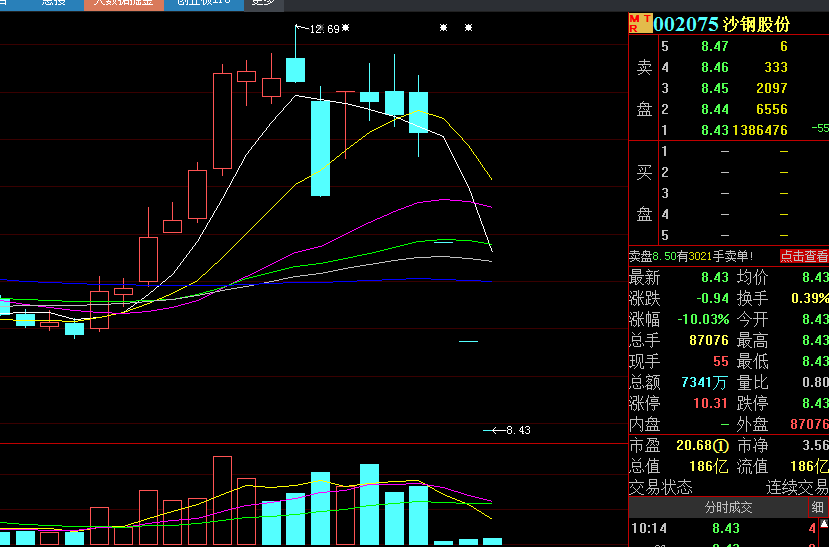The image size is (829, 547).
Task: Click the 8.43 low price label on chart
Action: (x=518, y=430)
